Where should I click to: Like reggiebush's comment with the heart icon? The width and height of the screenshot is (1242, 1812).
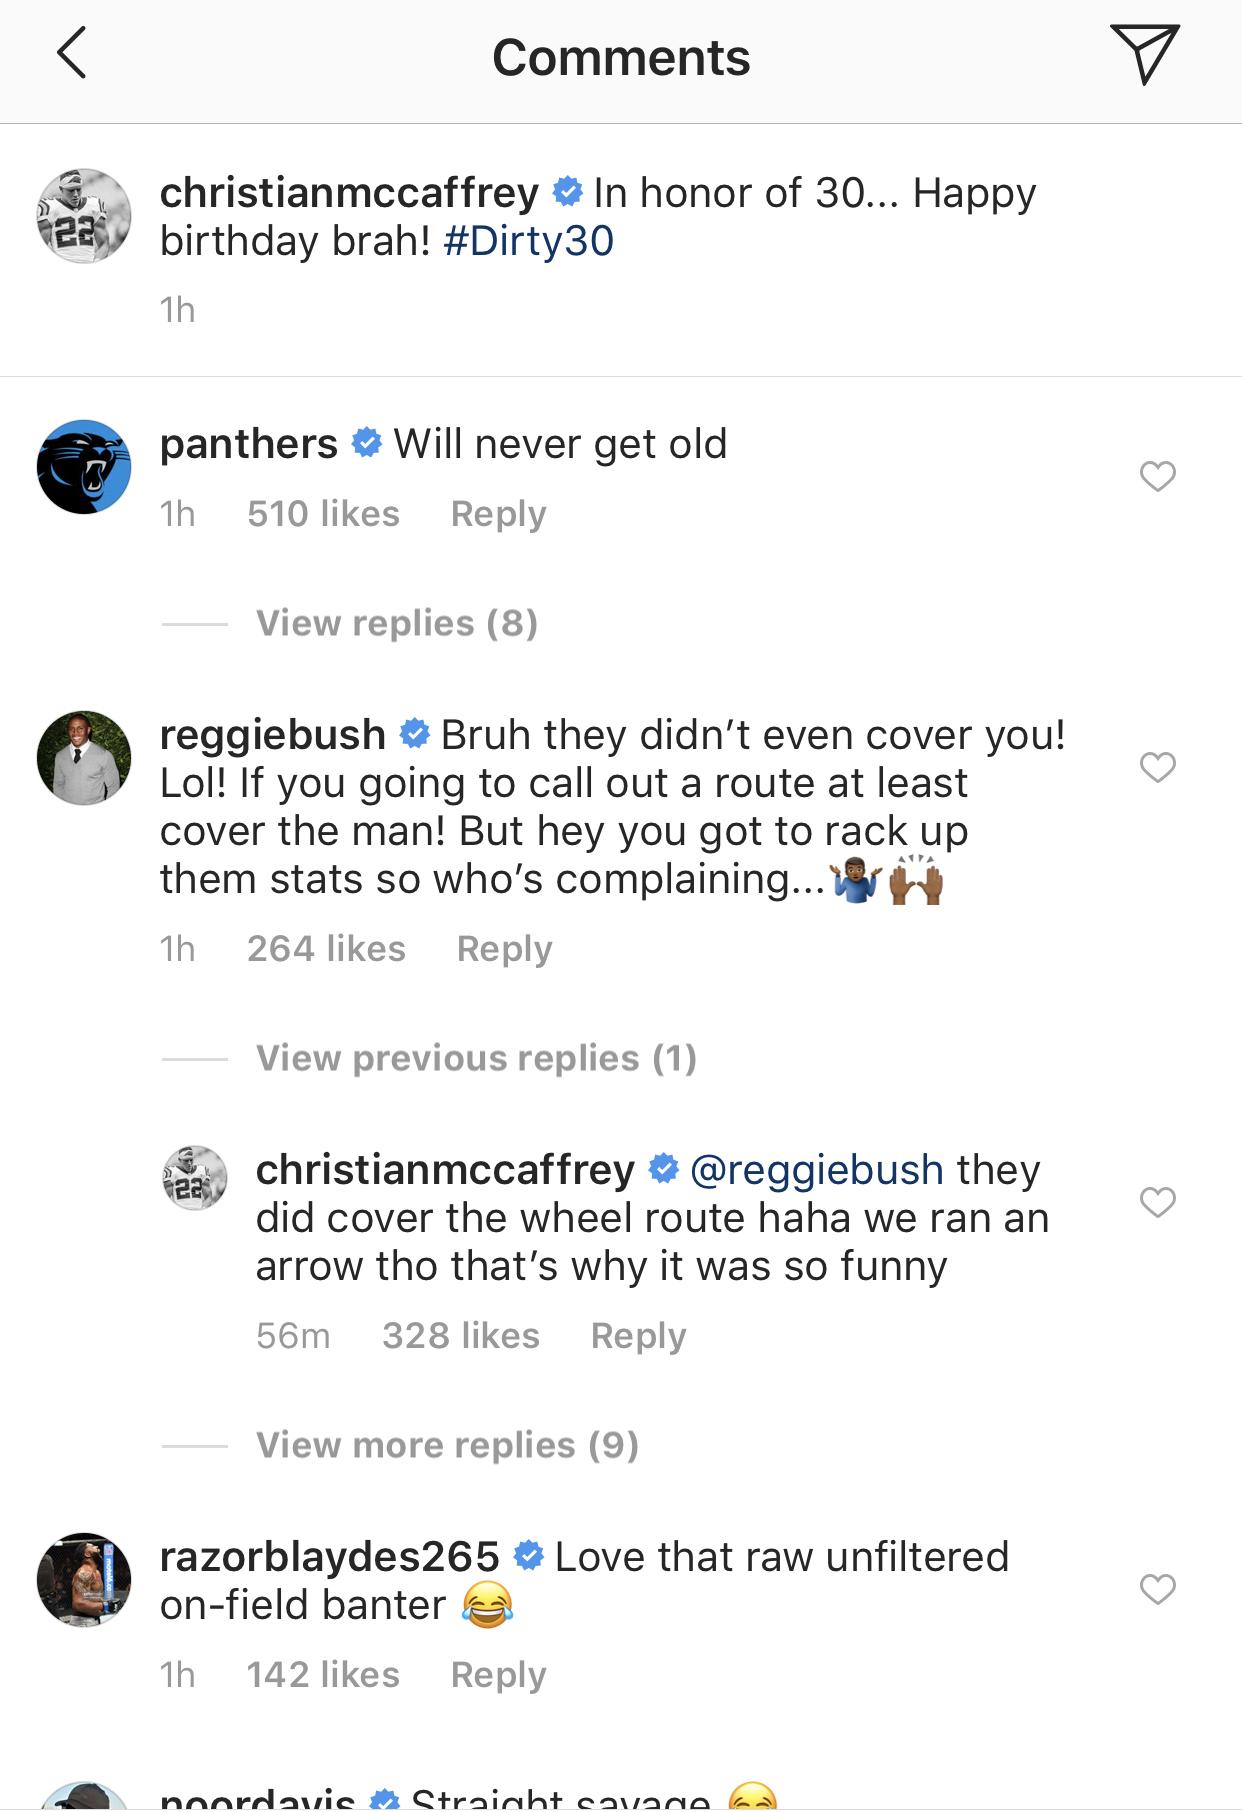[x=1157, y=767]
